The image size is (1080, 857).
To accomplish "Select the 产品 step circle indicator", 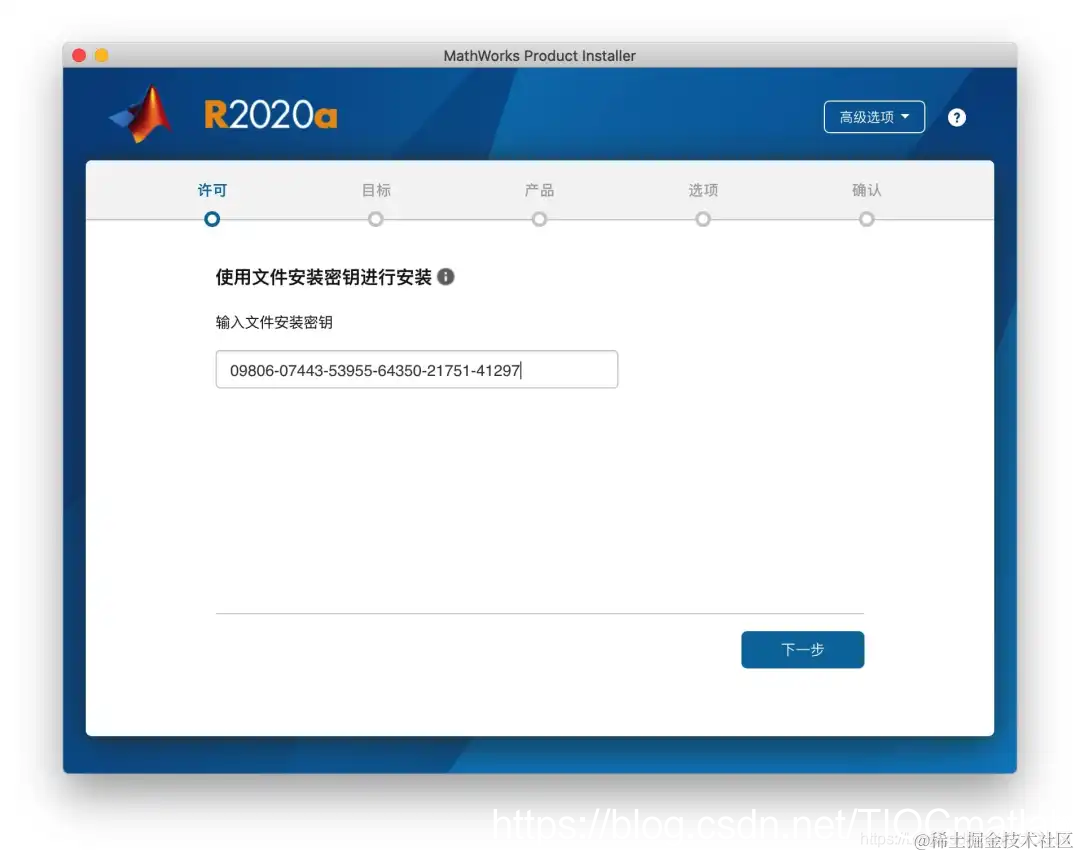I will (x=539, y=218).
